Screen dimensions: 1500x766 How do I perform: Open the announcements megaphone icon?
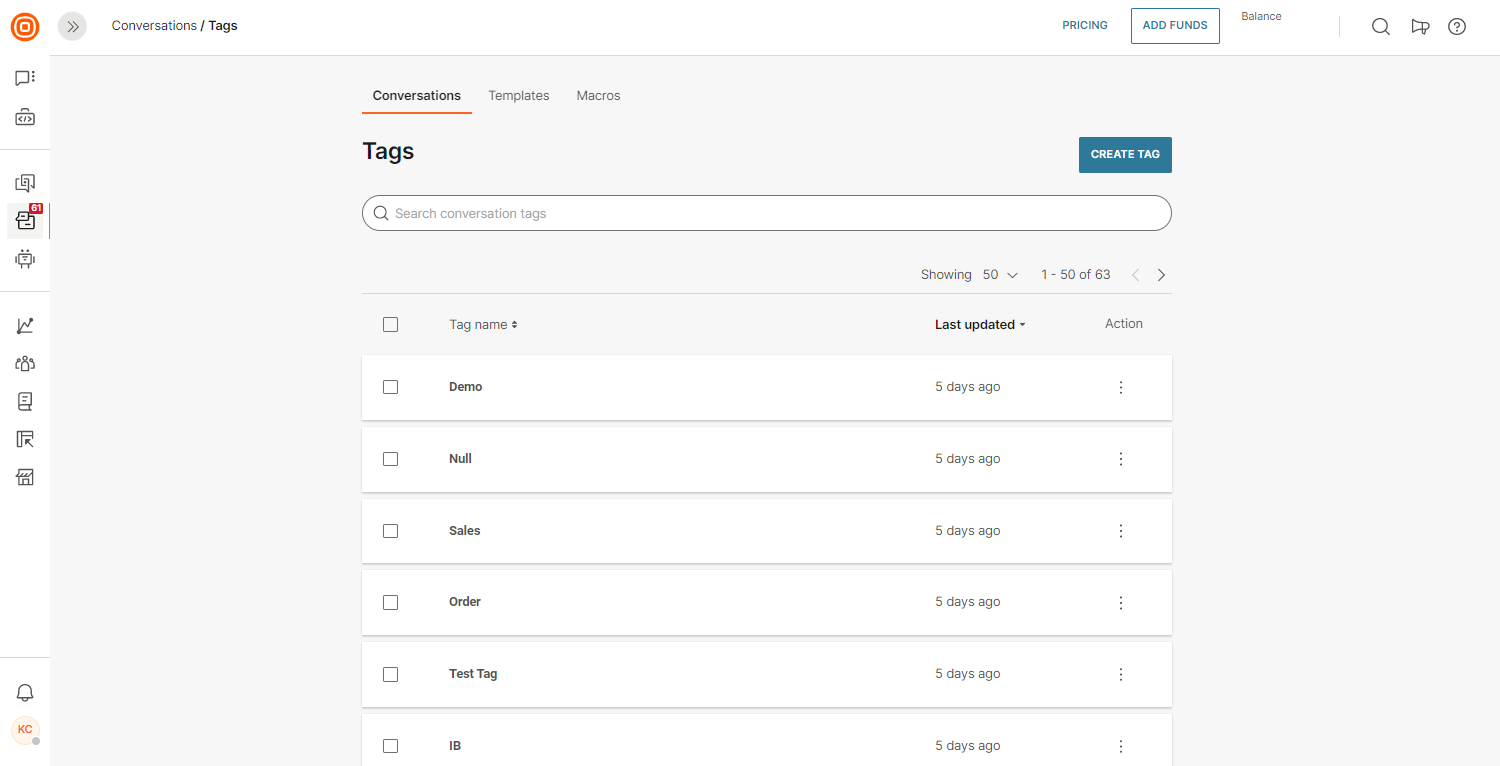pyautogui.click(x=1419, y=27)
